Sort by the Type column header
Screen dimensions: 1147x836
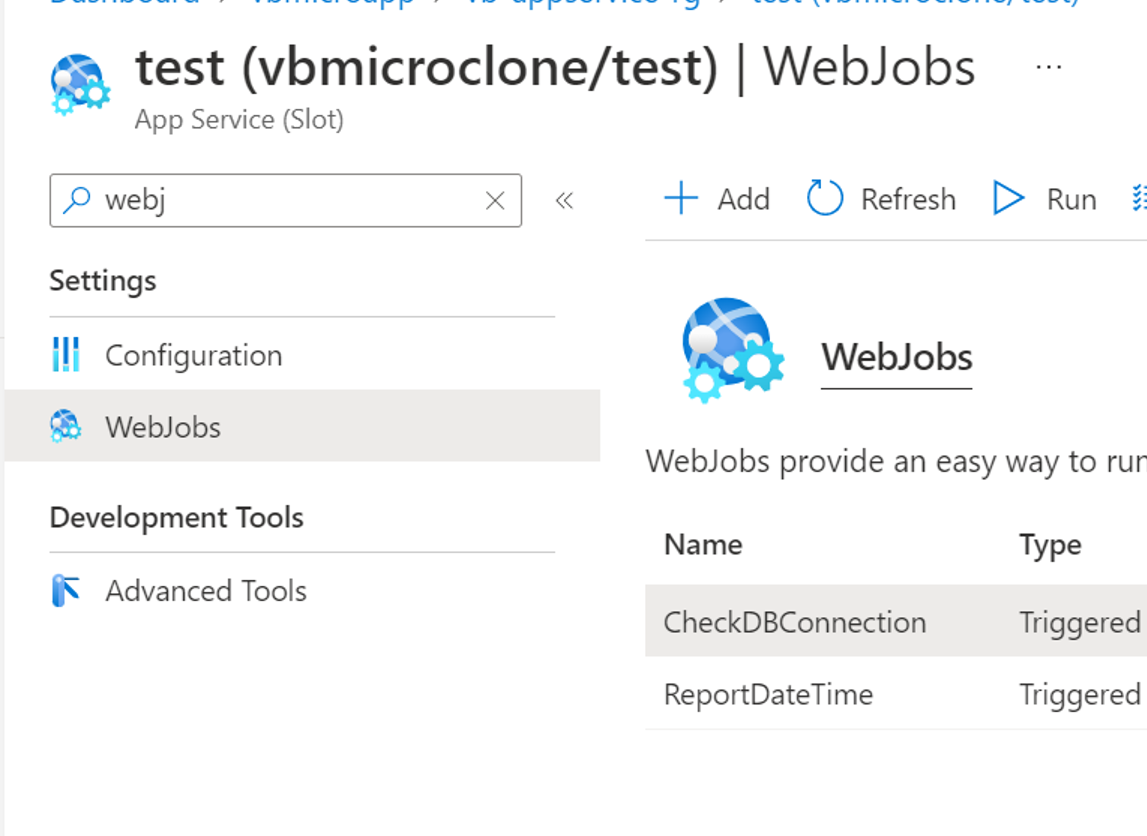point(1050,546)
